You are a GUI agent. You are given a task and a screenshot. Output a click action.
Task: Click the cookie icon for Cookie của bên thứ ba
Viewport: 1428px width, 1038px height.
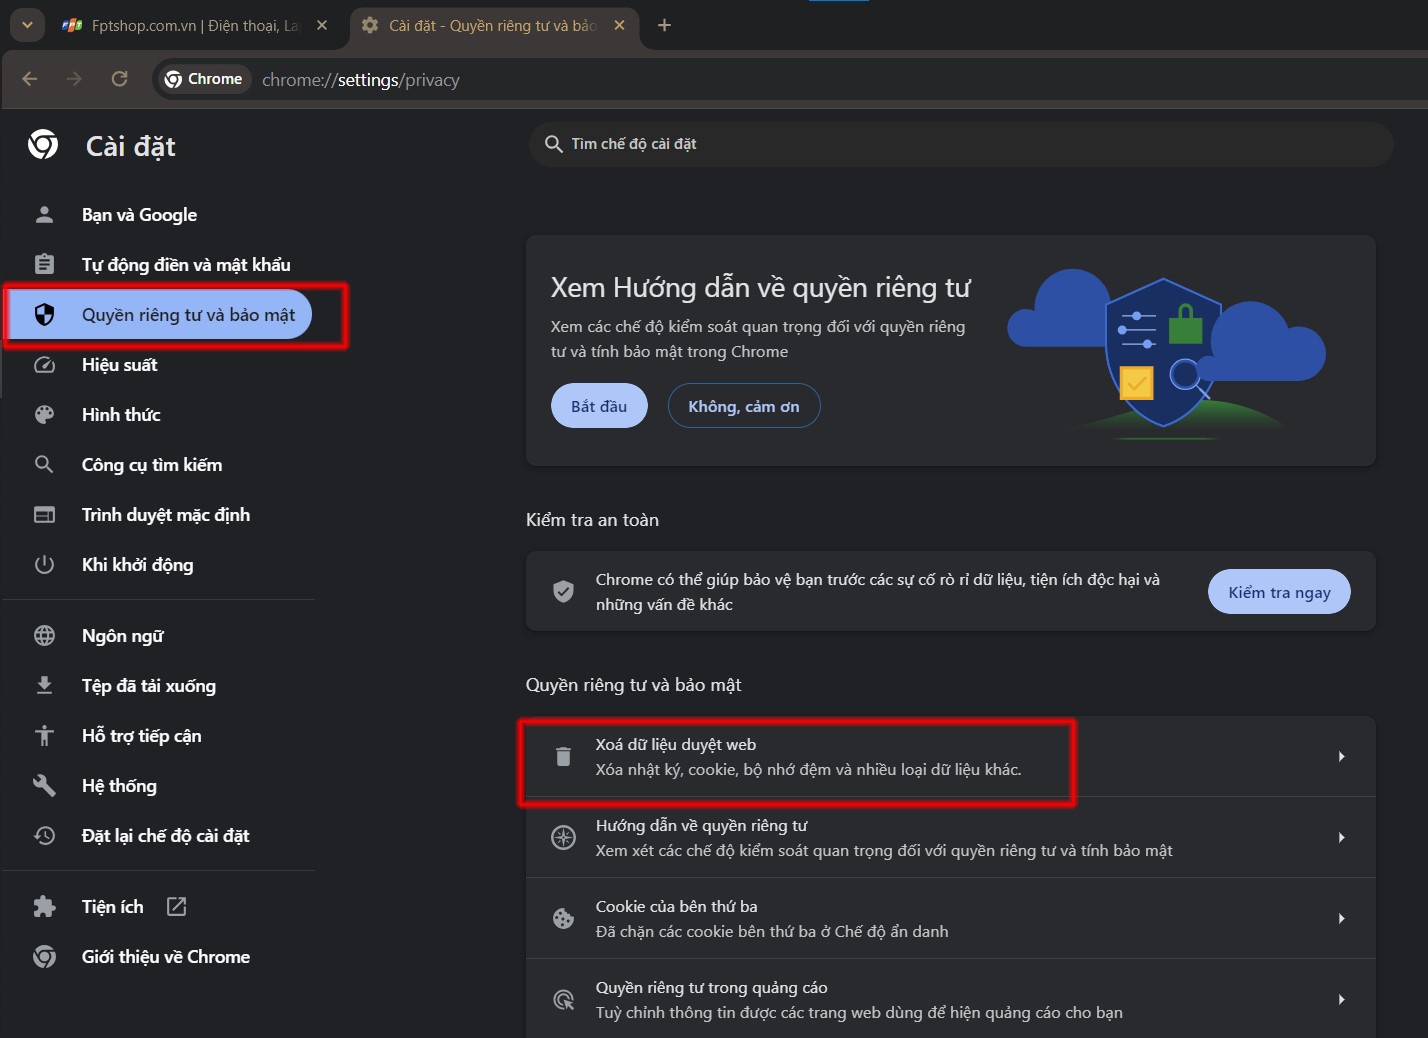[564, 919]
